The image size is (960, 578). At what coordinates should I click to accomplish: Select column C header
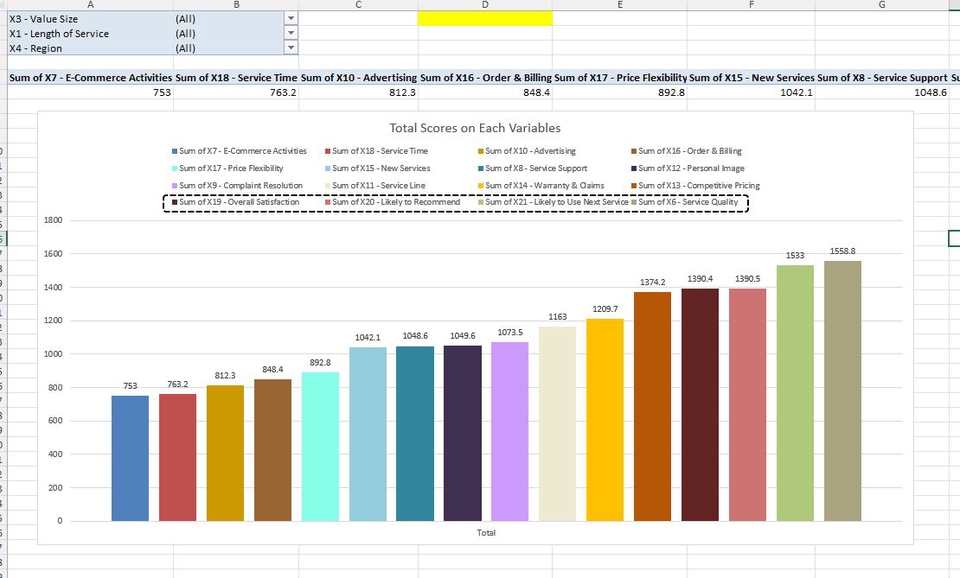(358, 4)
